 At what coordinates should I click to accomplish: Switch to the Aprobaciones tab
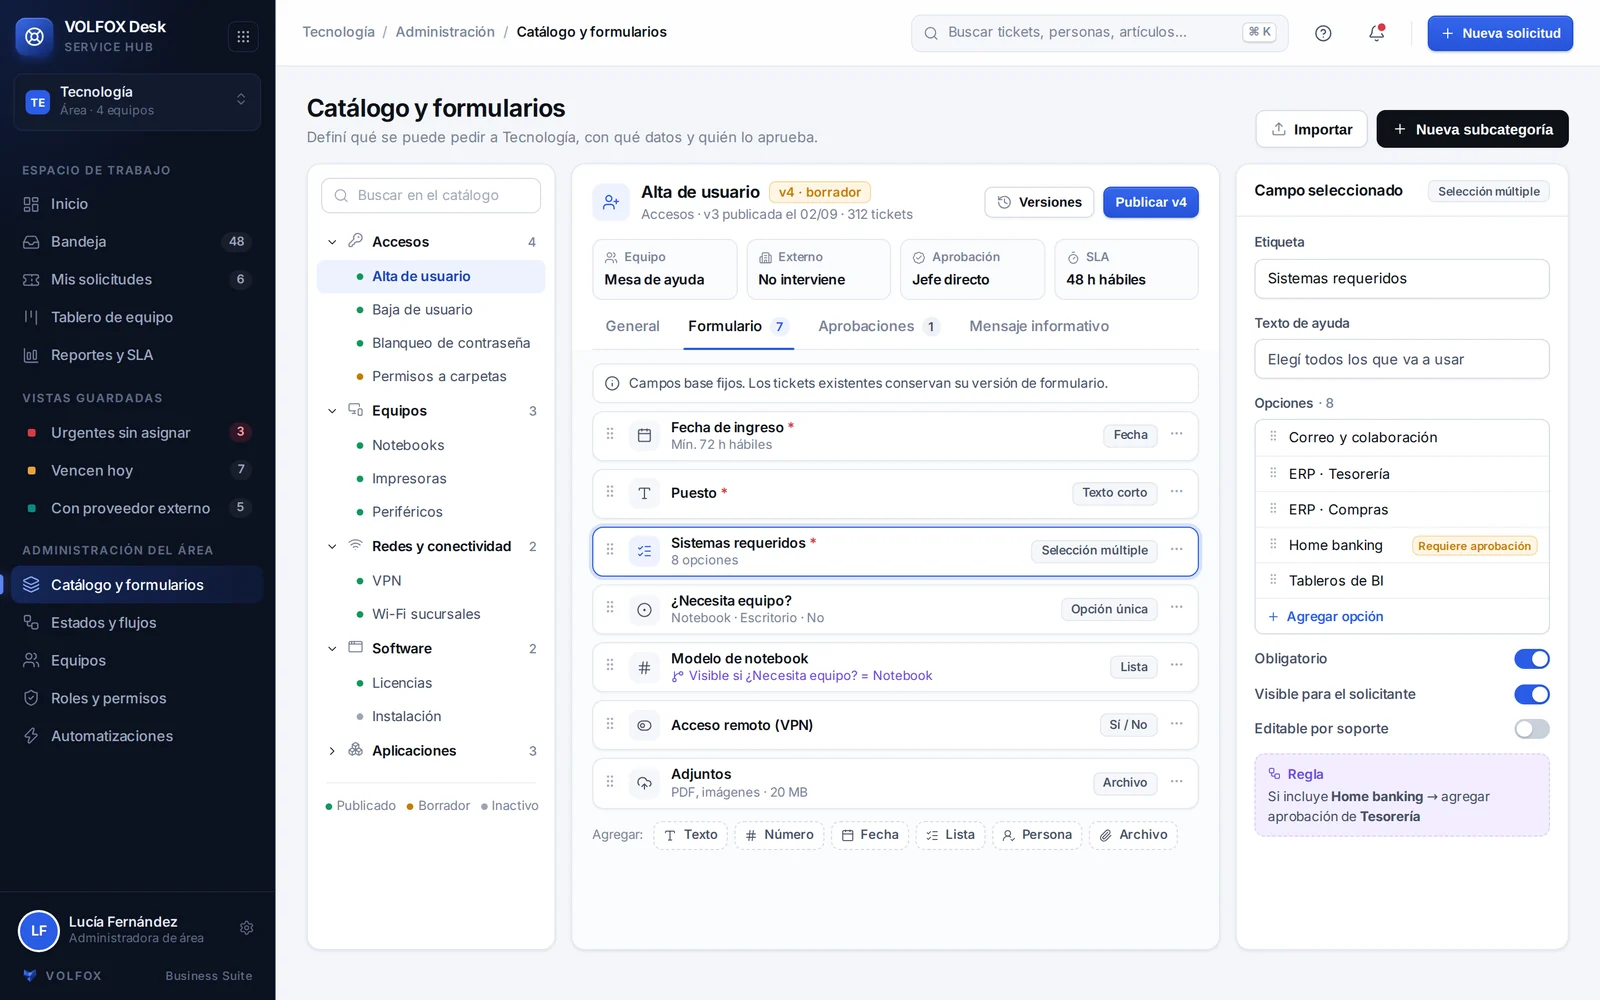pos(879,326)
